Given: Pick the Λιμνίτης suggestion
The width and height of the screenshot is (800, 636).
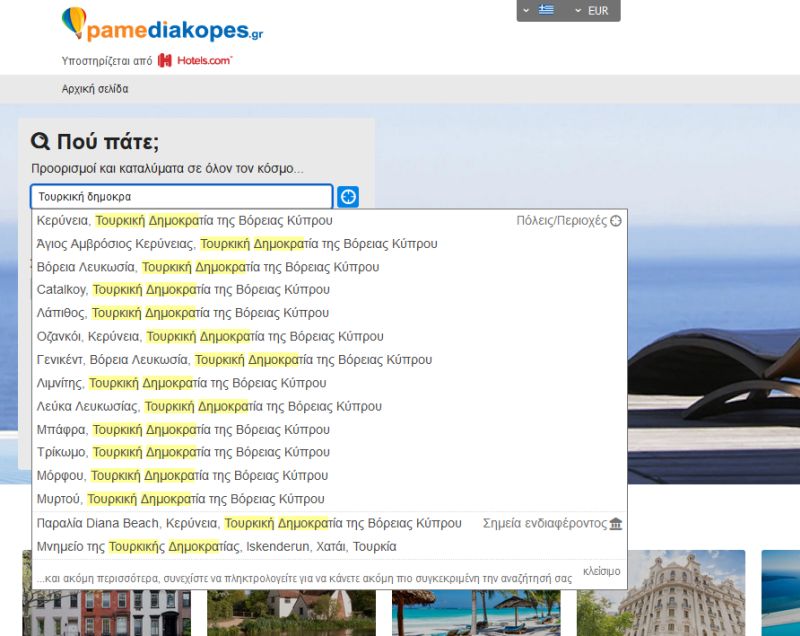Looking at the screenshot, I should (x=329, y=383).
